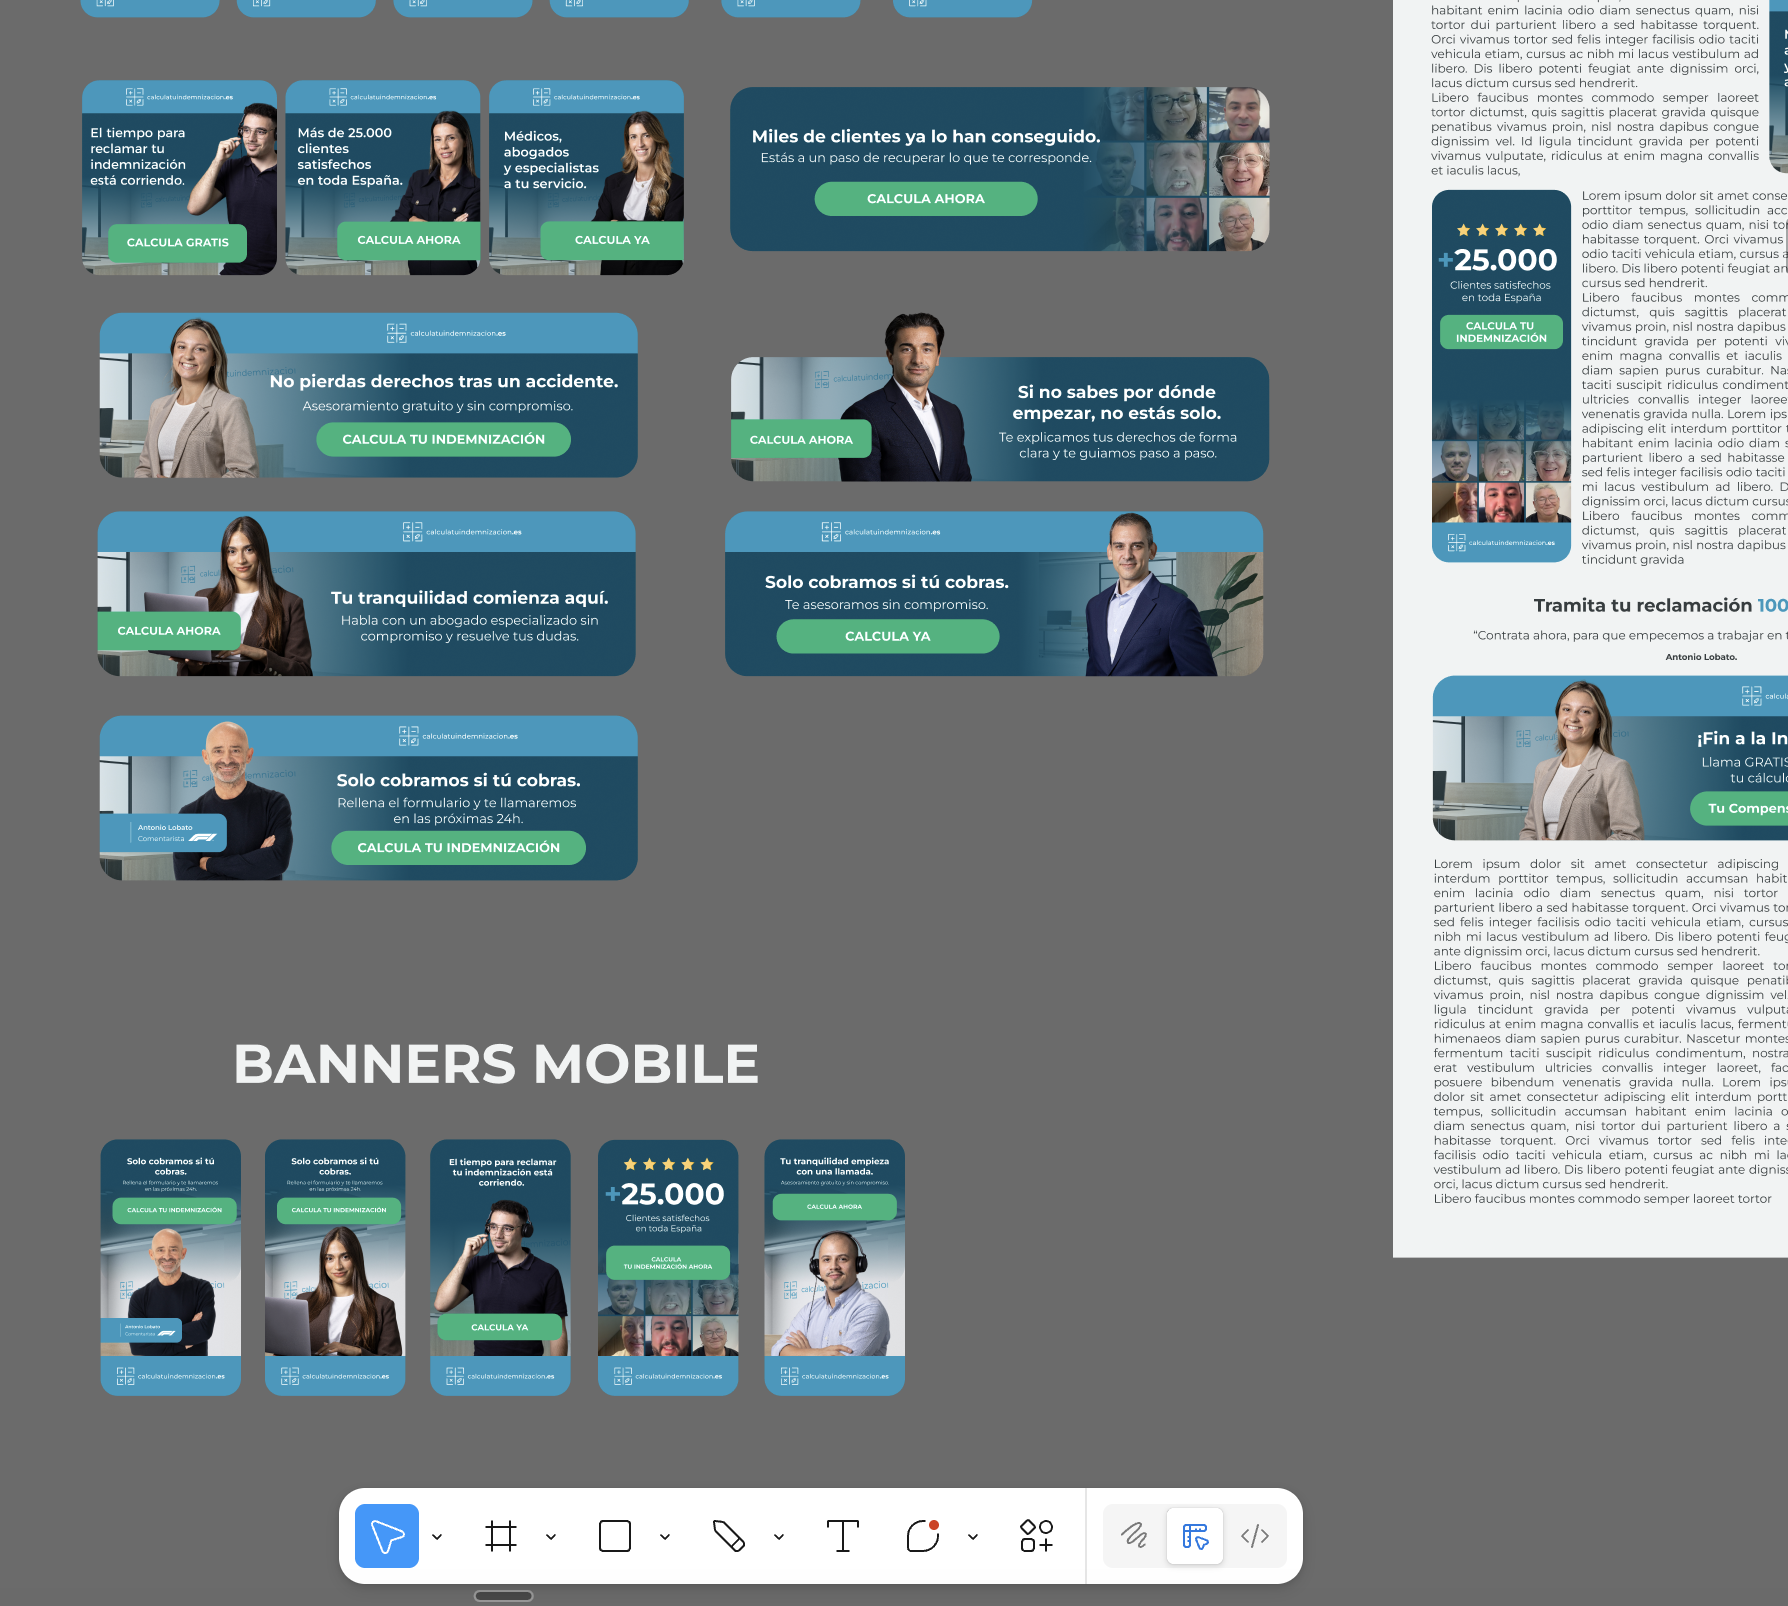Select mobile banner 'Tu tranquilidad empieza con una llamada'
The height and width of the screenshot is (1606, 1788).
click(x=835, y=1268)
